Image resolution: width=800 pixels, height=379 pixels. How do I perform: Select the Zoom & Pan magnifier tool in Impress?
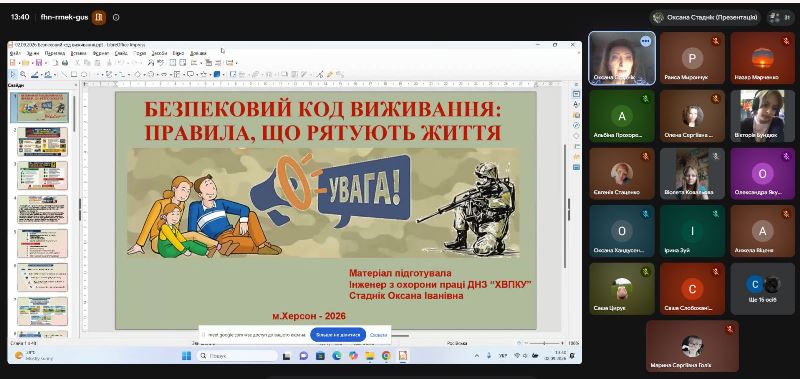click(23, 74)
